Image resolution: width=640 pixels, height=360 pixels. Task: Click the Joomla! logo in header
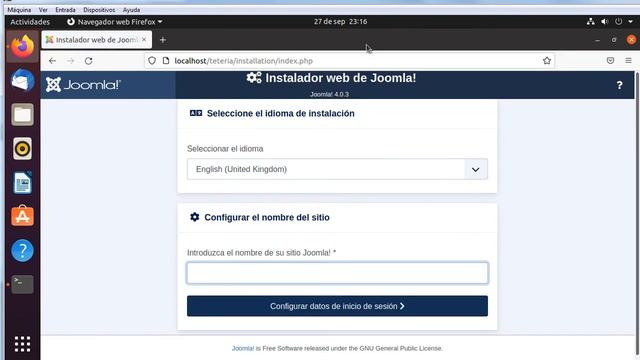[83, 85]
